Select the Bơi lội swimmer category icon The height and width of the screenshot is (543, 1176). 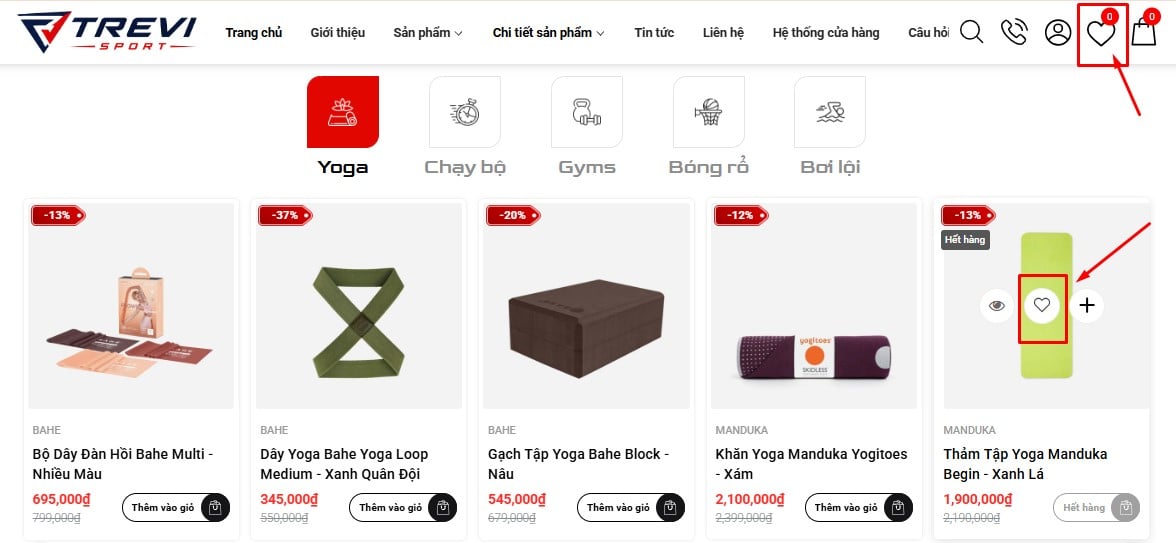click(x=830, y=112)
